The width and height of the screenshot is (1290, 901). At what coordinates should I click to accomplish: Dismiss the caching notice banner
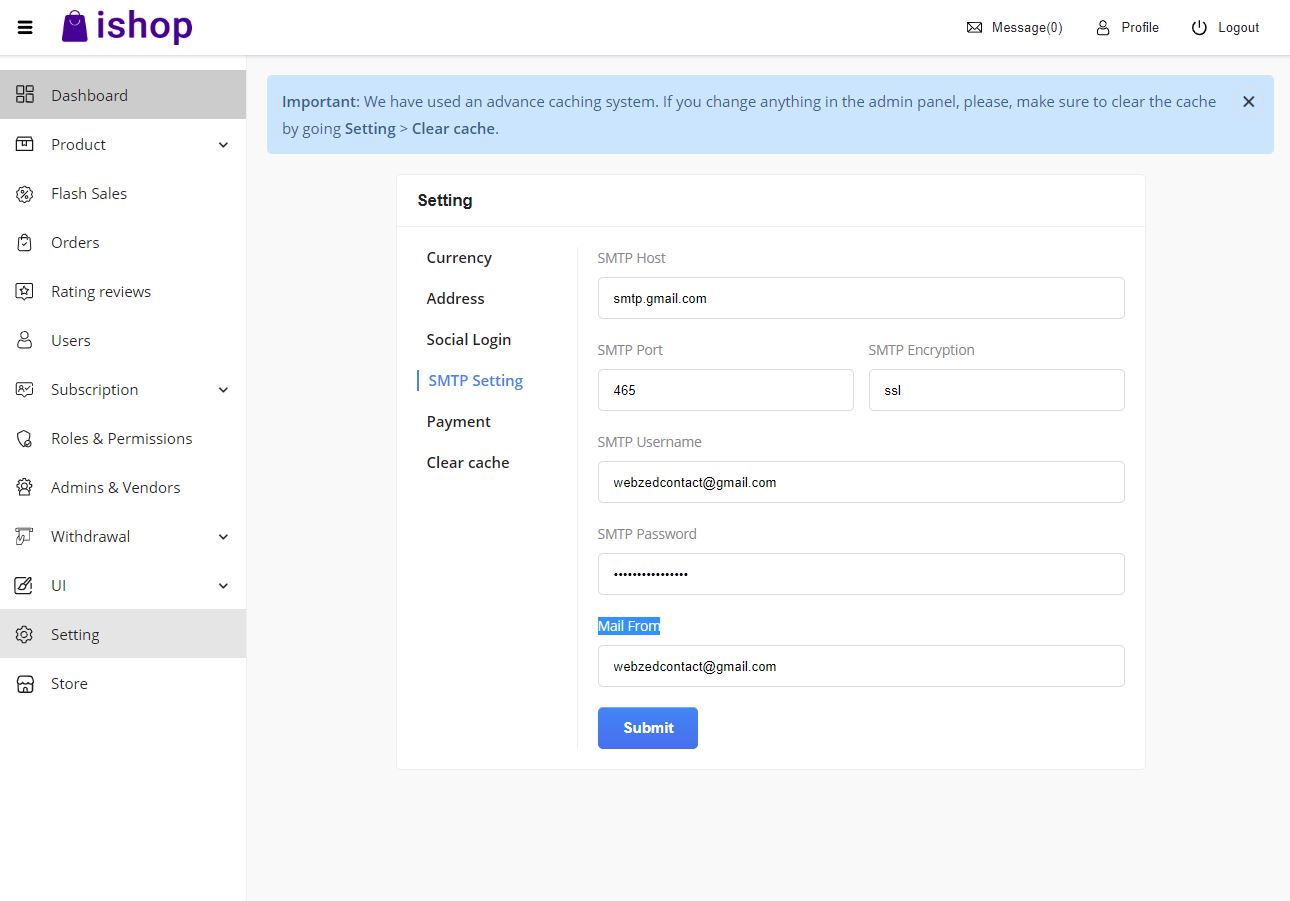[1248, 102]
